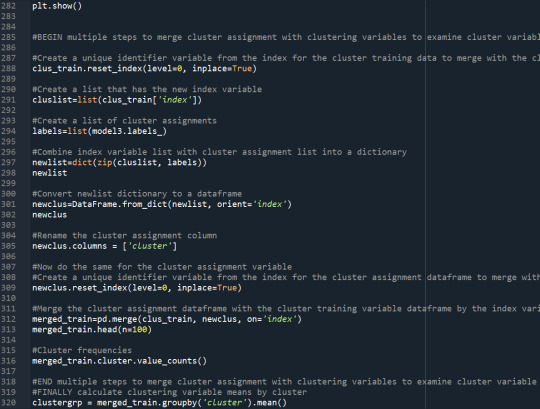Screen dimensions: 540x409
Task: Click the on='index' argument on line 312
Action: (x=272, y=319)
